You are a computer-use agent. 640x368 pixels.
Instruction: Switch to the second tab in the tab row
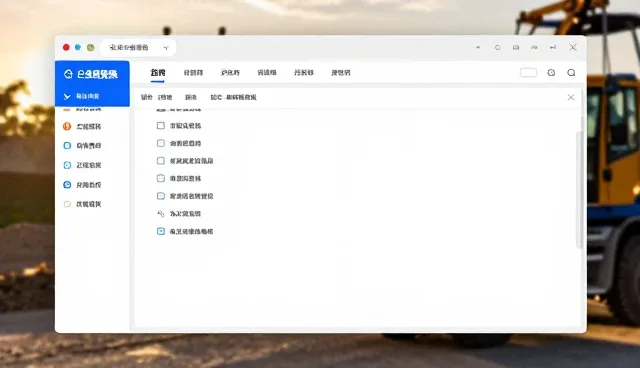pyautogui.click(x=193, y=73)
